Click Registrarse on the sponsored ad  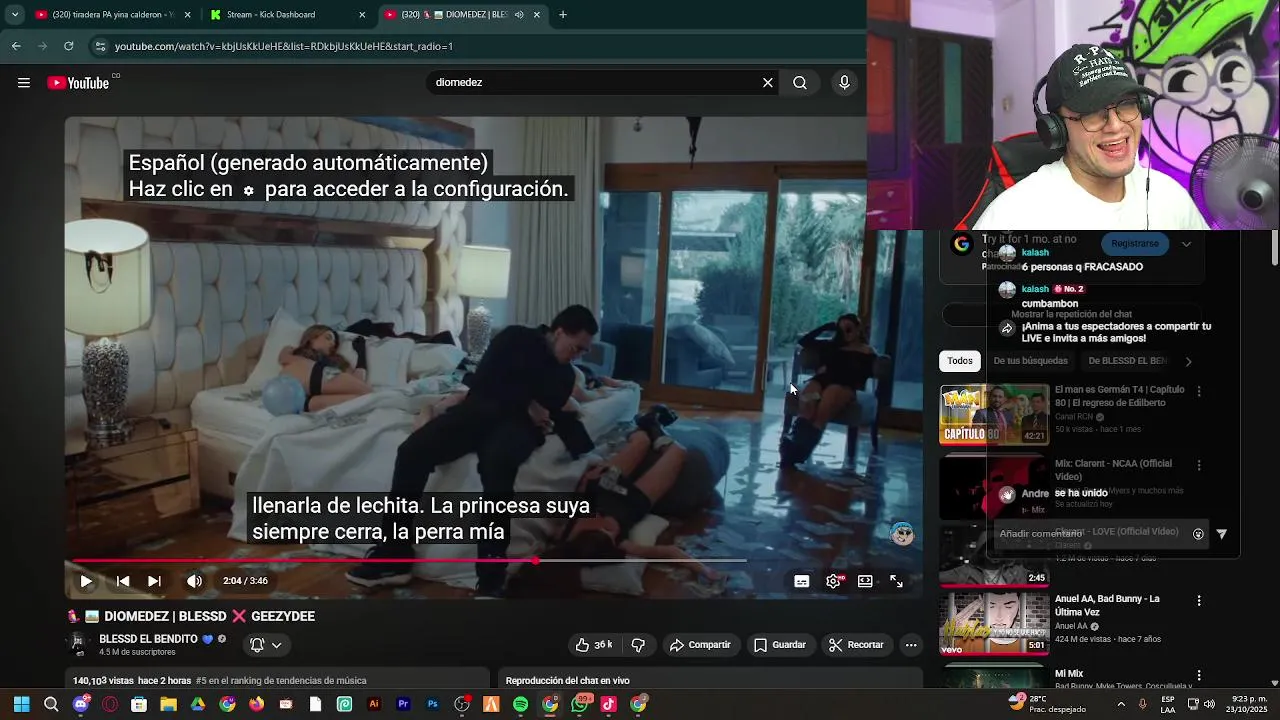[x=1135, y=244]
